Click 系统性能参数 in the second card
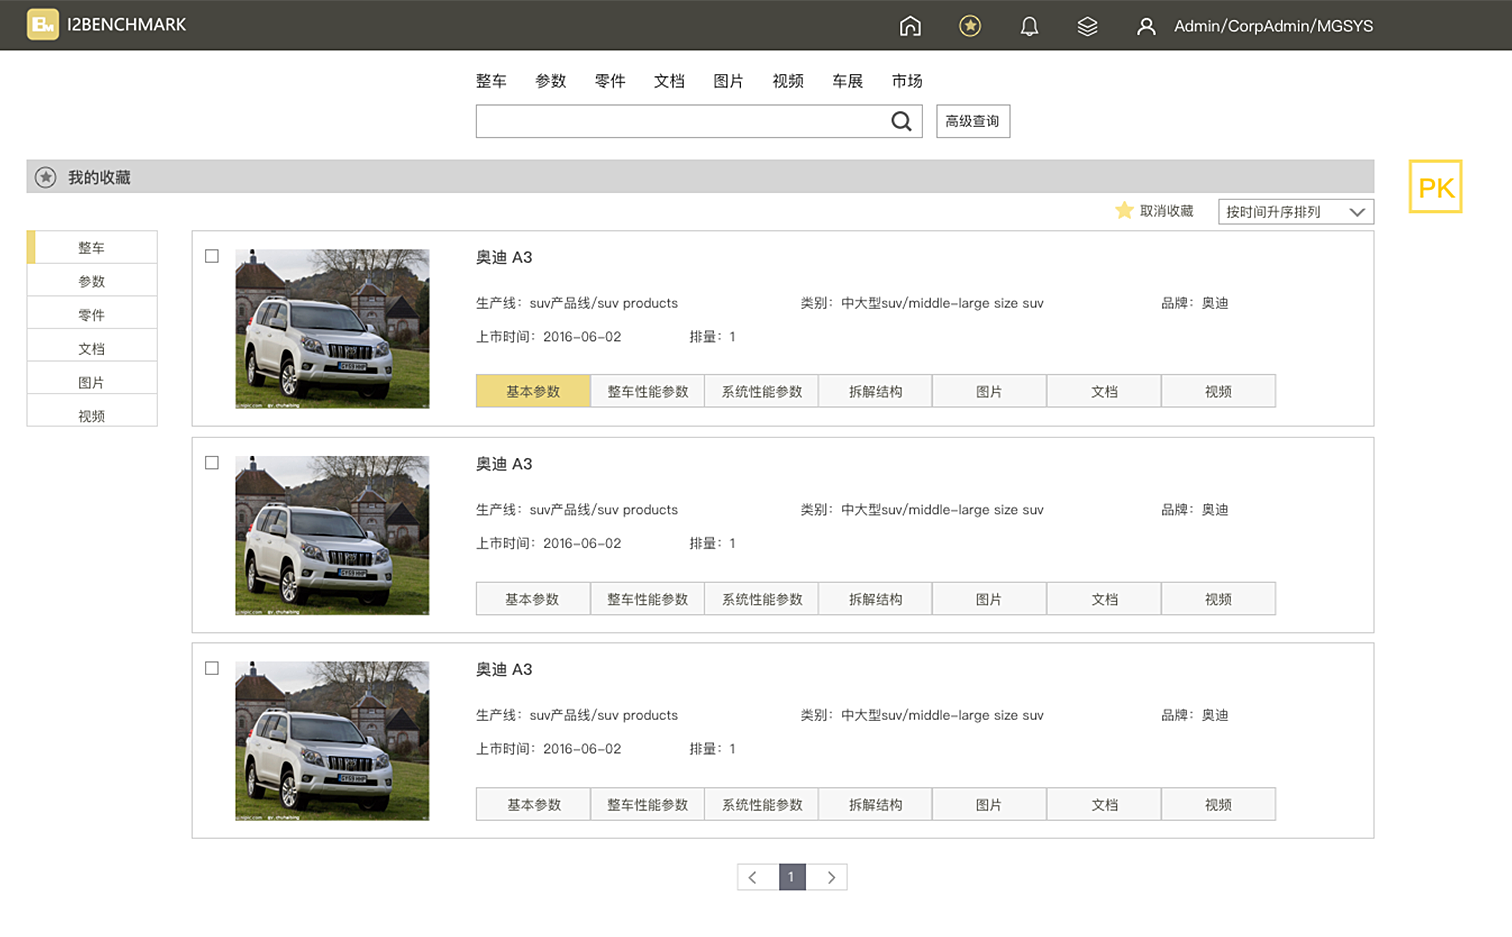 [x=762, y=599]
